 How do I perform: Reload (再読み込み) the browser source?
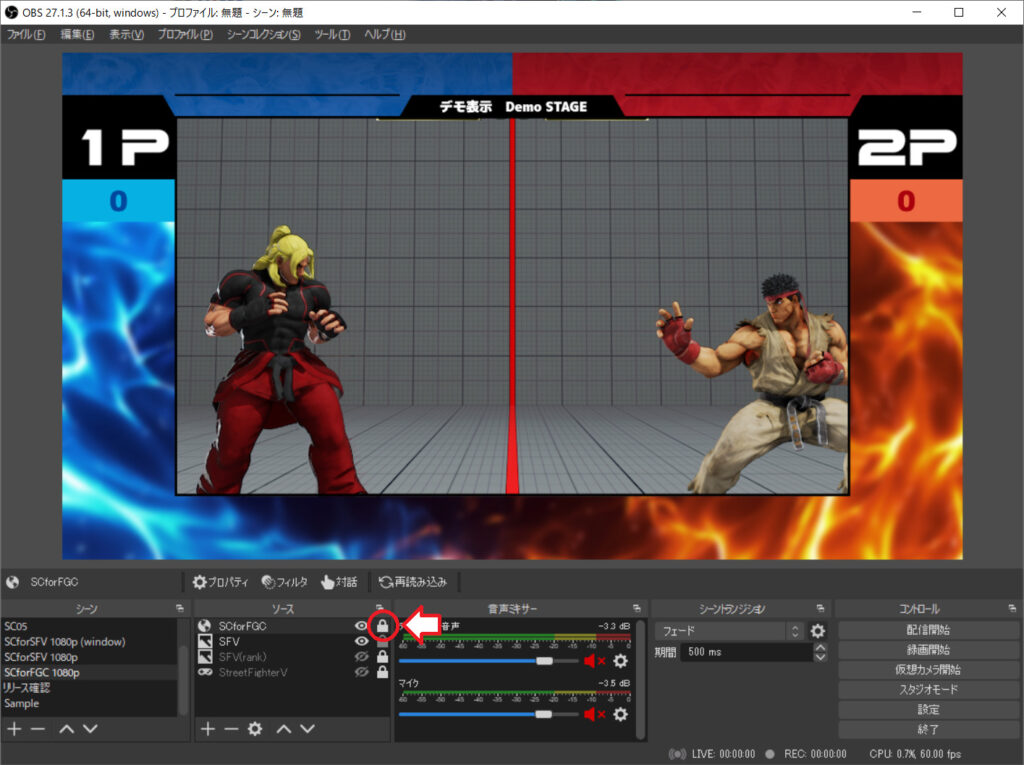click(413, 581)
